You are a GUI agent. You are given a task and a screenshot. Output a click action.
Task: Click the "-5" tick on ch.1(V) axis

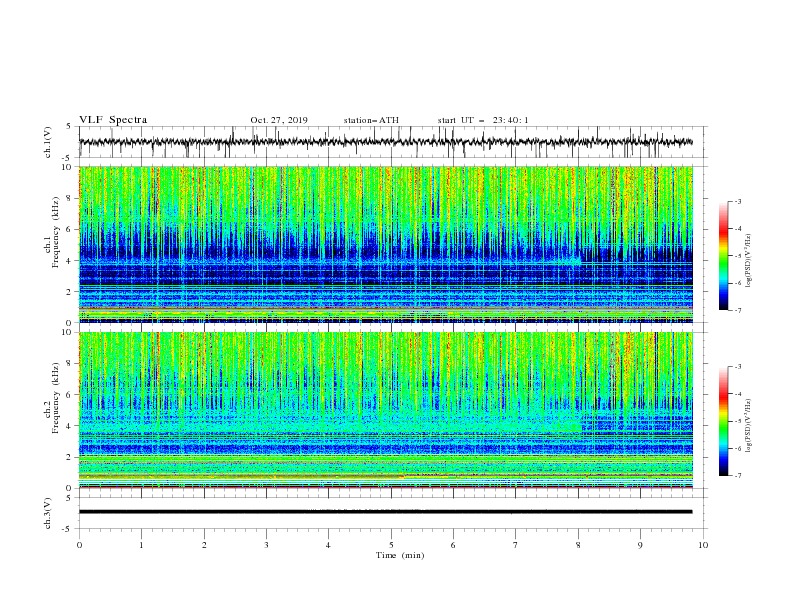[x=67, y=158]
